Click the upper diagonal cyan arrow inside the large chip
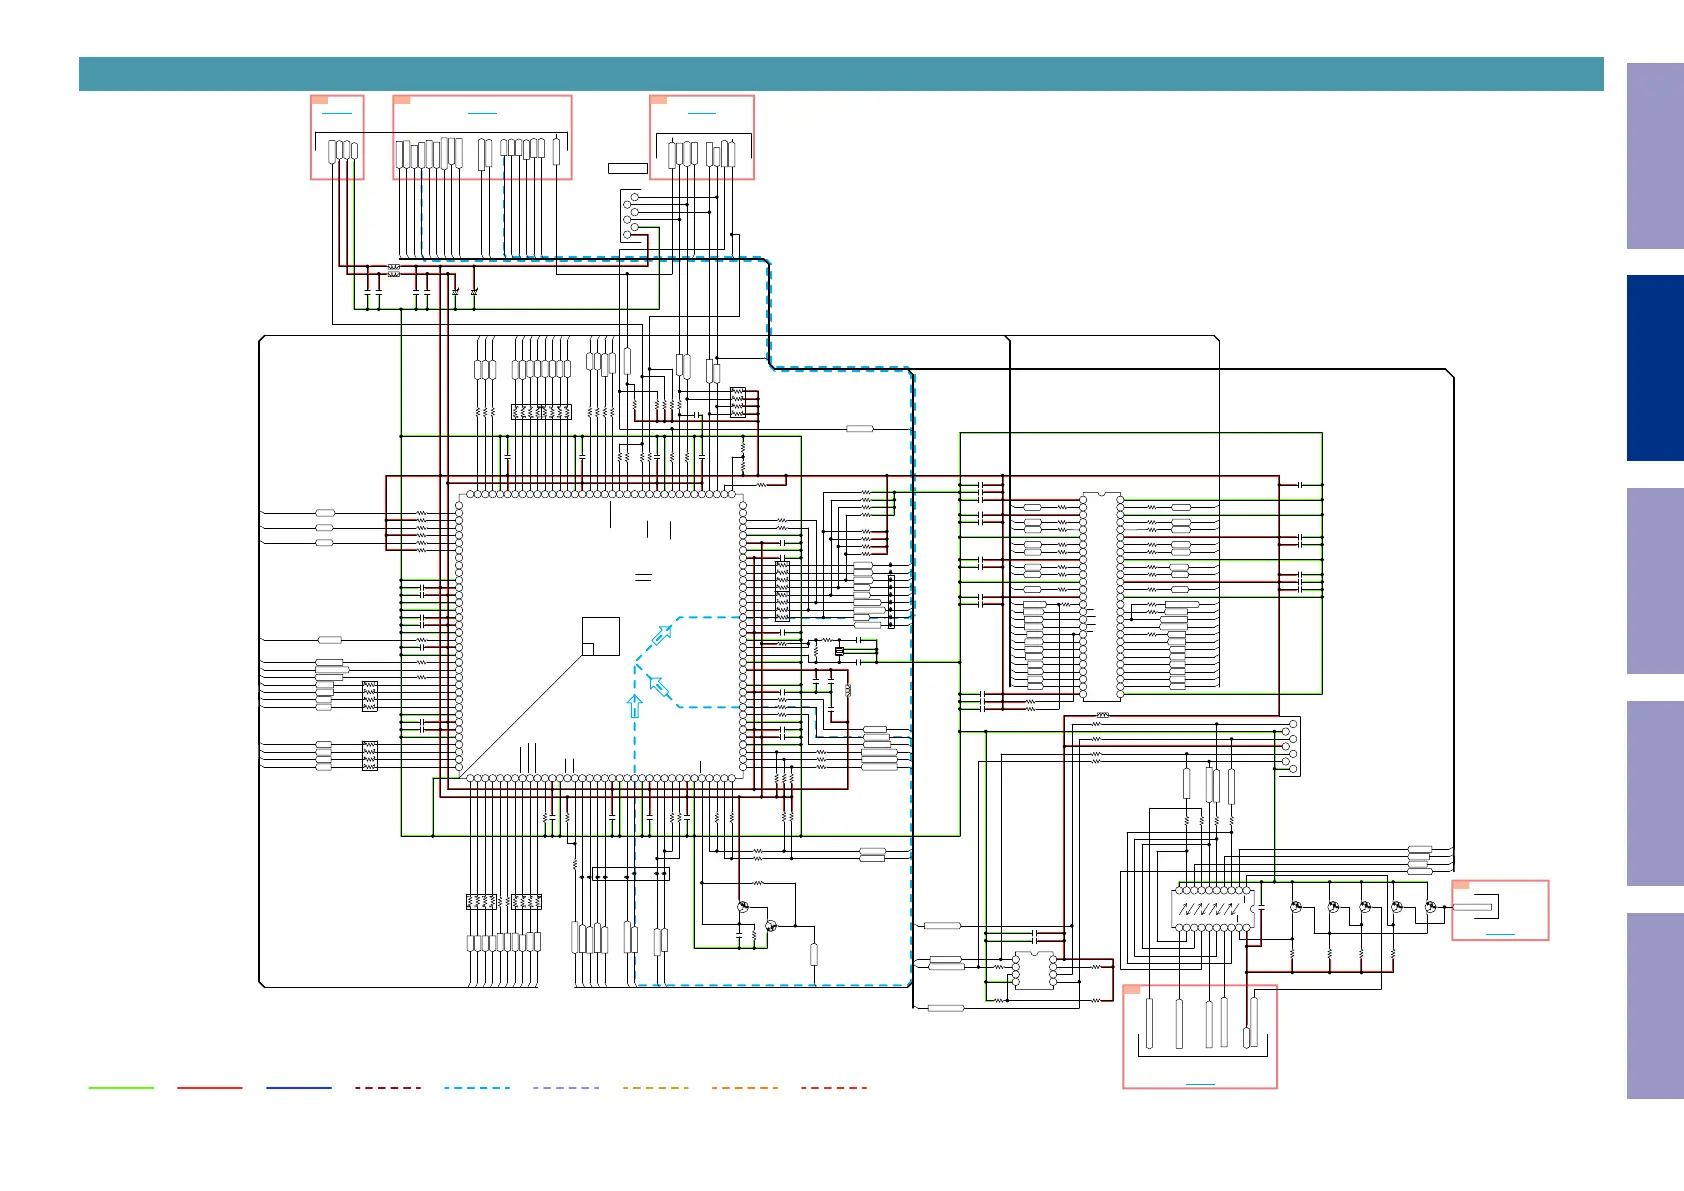1684x1191 pixels. tap(661, 636)
